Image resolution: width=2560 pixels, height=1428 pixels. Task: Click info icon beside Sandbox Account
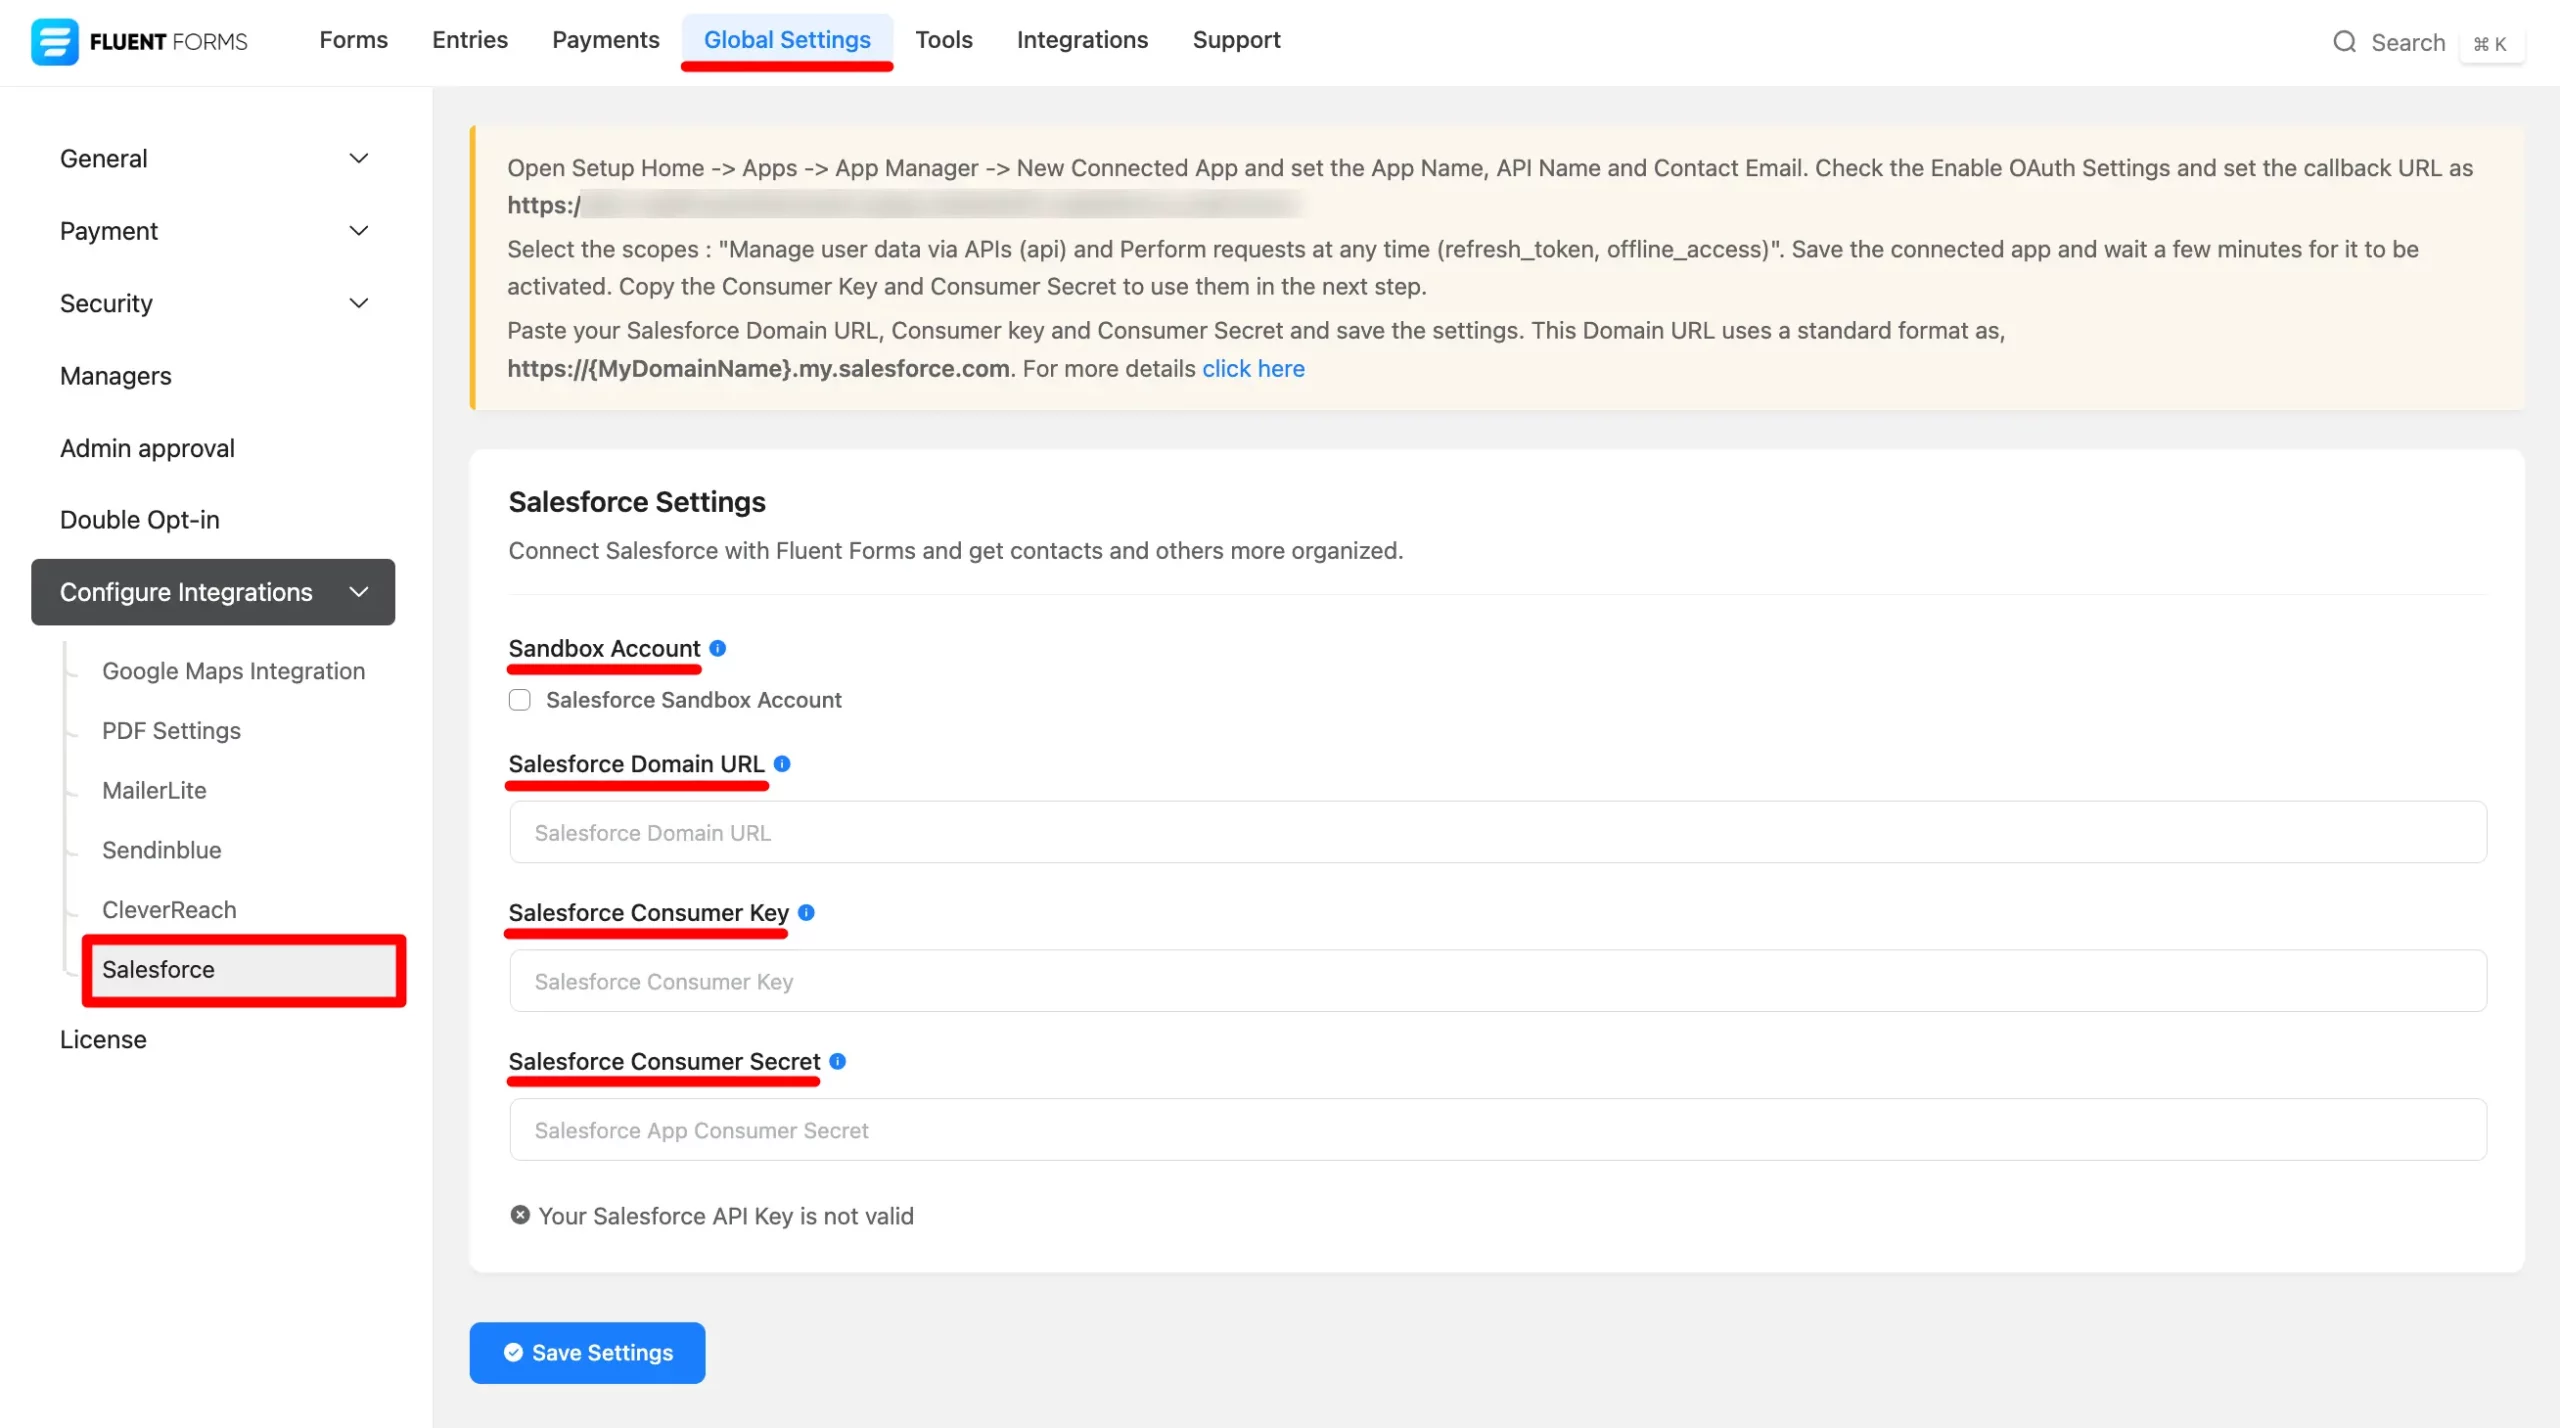(x=718, y=648)
